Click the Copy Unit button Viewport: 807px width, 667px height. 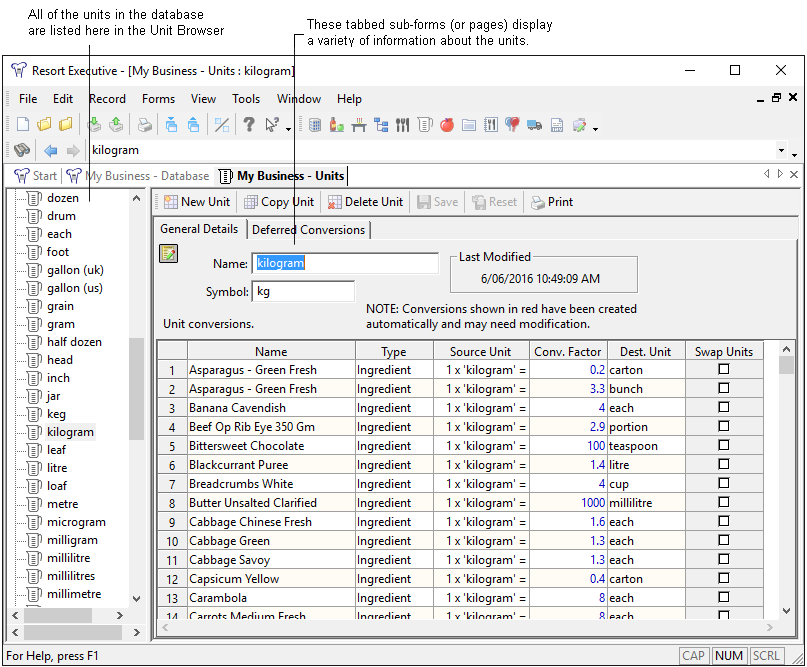(x=279, y=202)
